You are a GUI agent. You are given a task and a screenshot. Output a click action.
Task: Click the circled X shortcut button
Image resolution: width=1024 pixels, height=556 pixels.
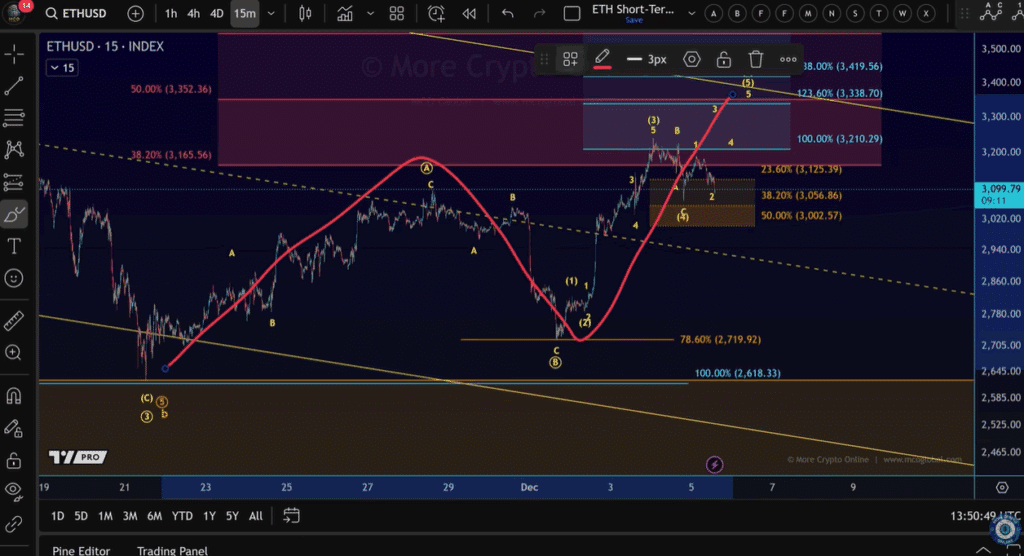click(x=925, y=13)
